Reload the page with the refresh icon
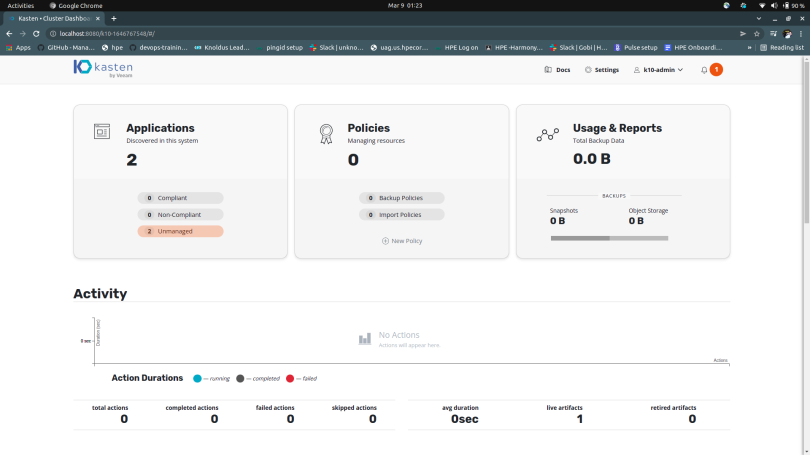 tap(36, 34)
